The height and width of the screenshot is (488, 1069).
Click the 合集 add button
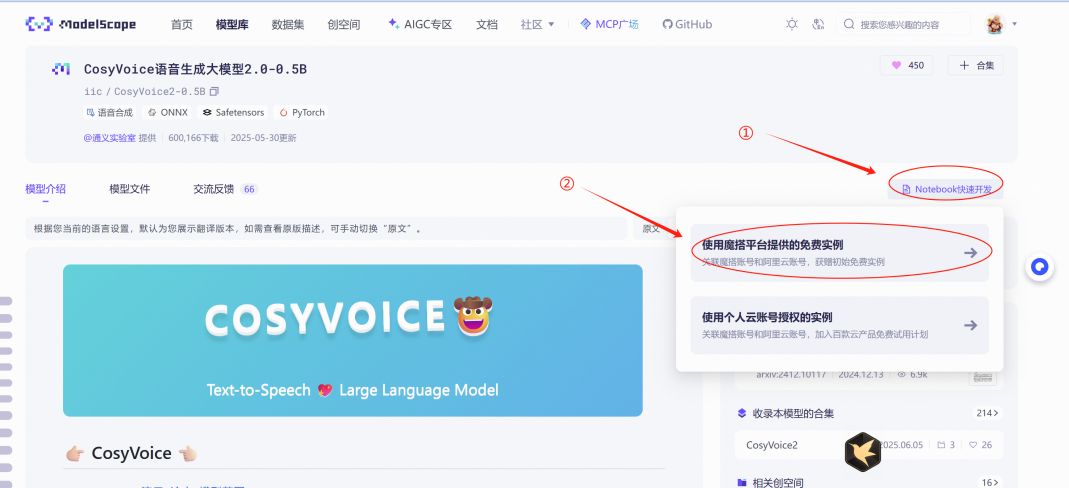pyautogui.click(x=976, y=65)
